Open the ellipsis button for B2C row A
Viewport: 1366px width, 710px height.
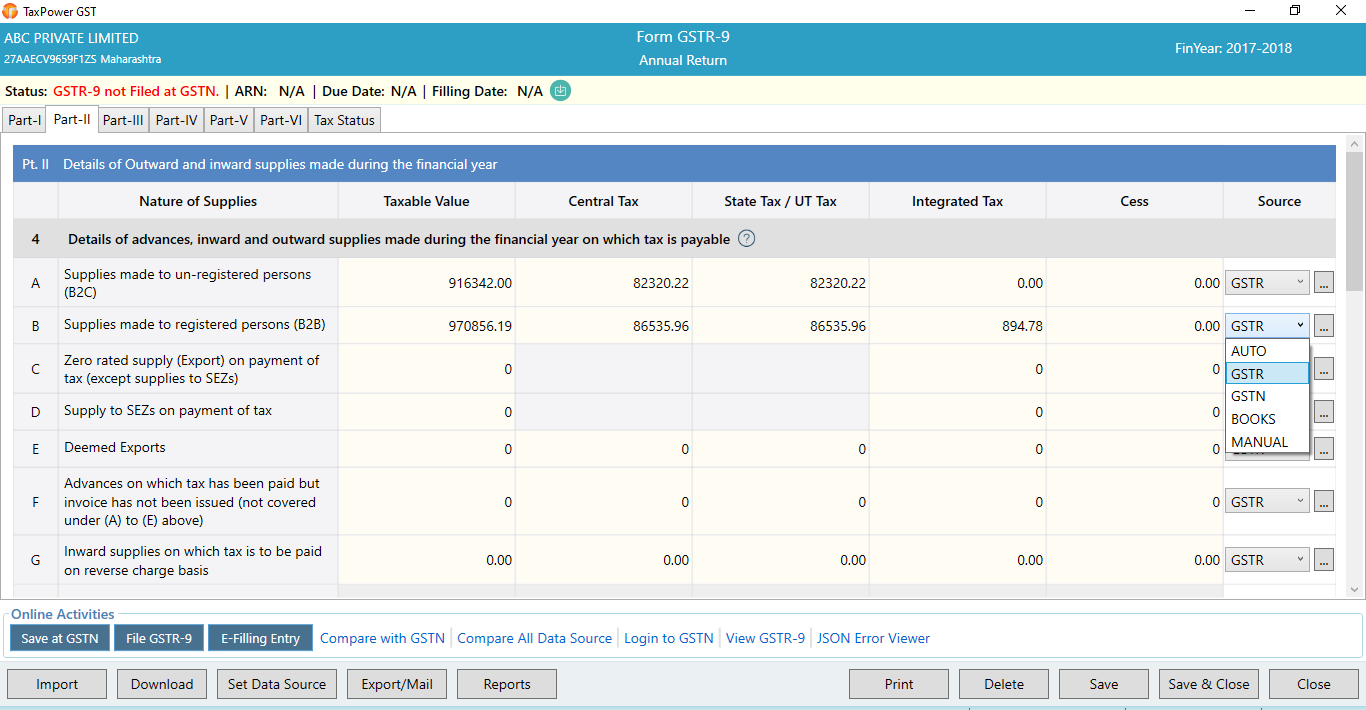click(x=1324, y=283)
